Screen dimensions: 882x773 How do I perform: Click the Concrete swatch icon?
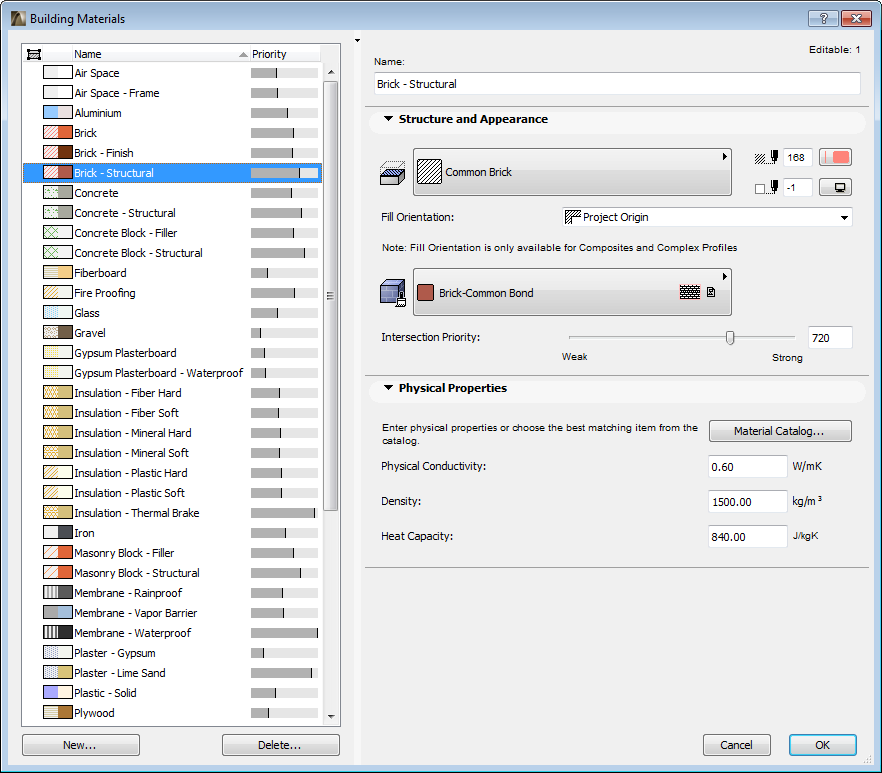point(58,193)
